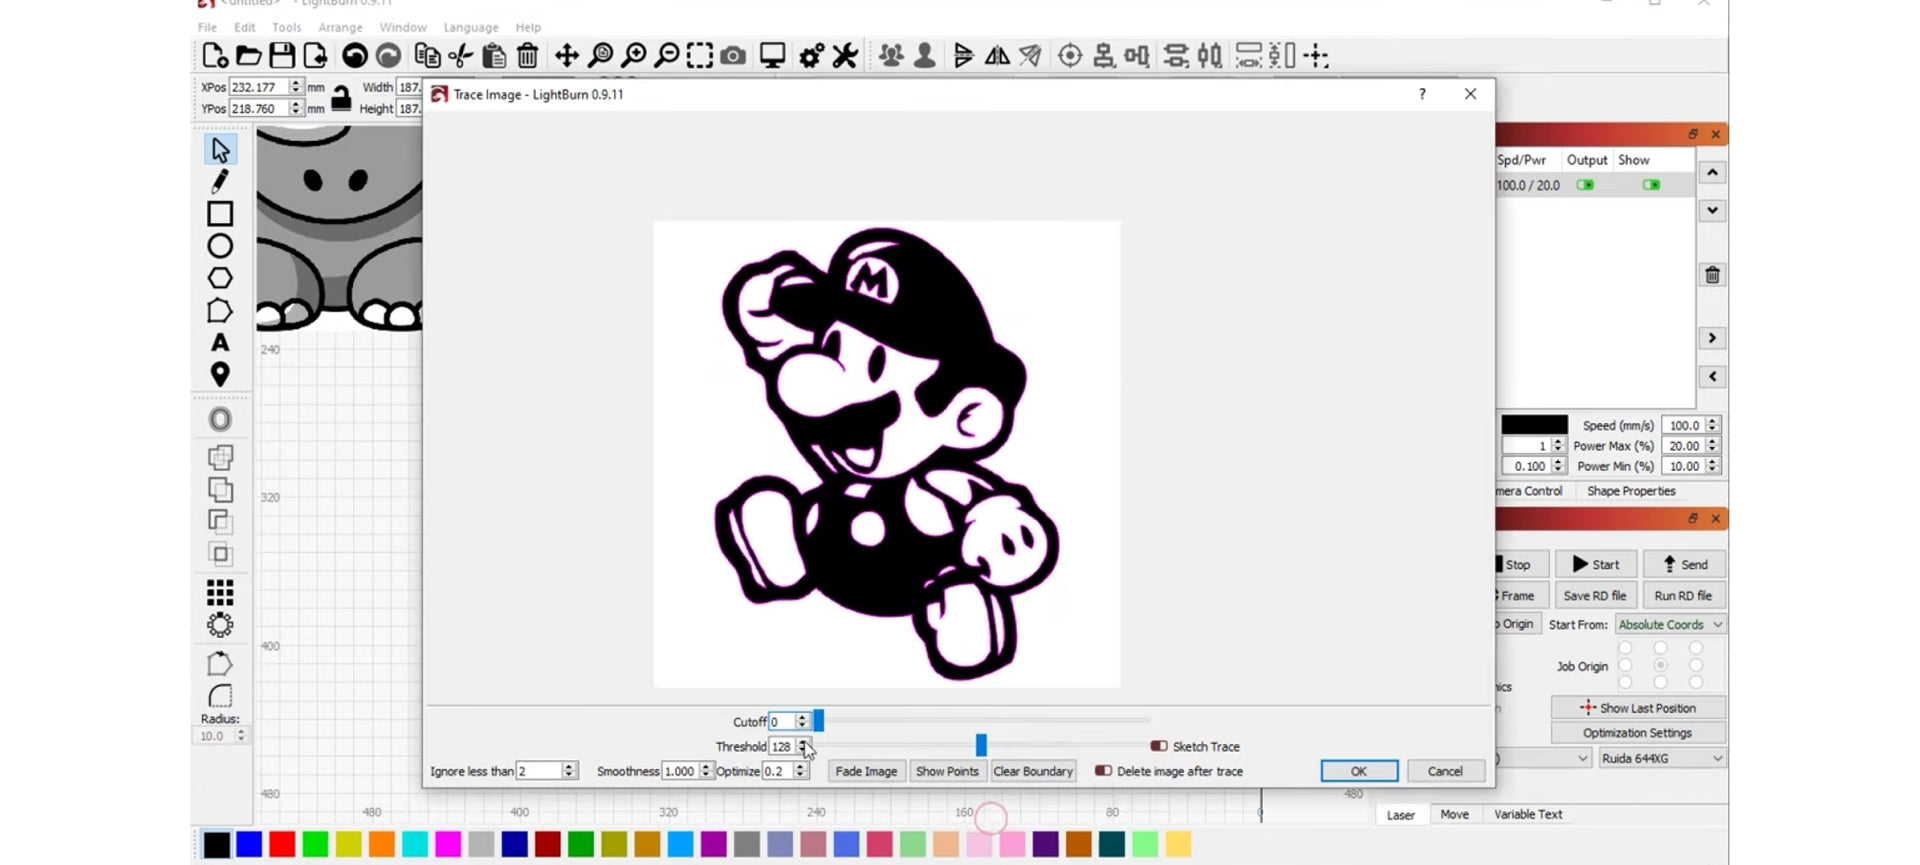Viewport: 1920px width, 865px height.
Task: Toggle Delete image after trace
Action: [x=1103, y=771]
